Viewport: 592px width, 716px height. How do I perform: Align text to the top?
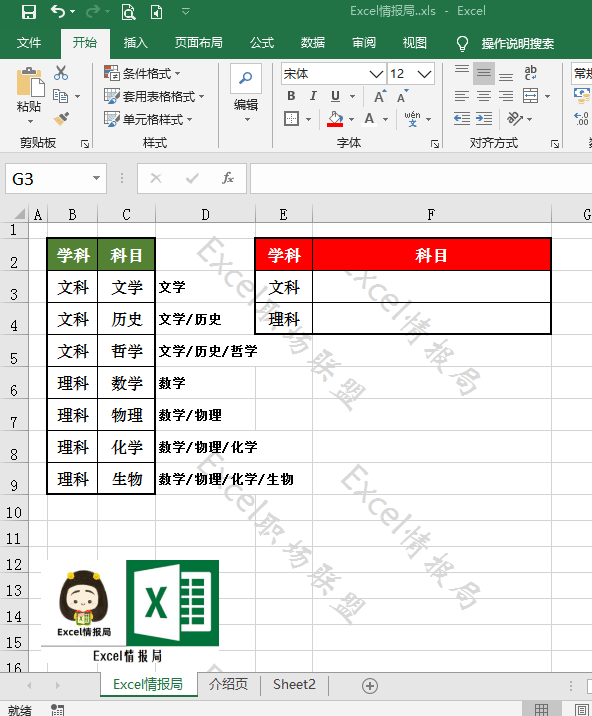462,70
